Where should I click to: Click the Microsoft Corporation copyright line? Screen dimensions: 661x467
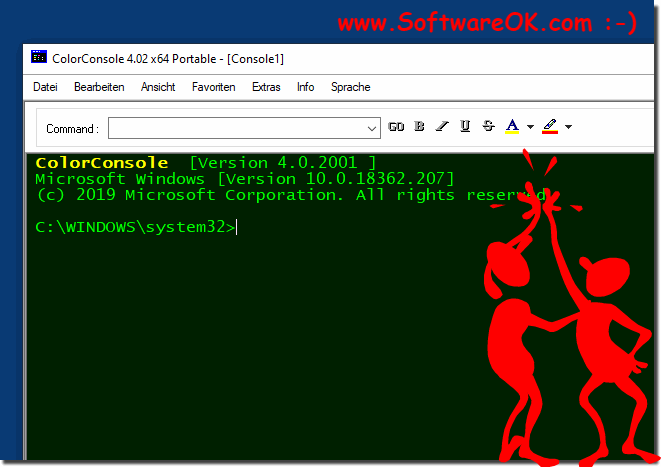(291, 195)
